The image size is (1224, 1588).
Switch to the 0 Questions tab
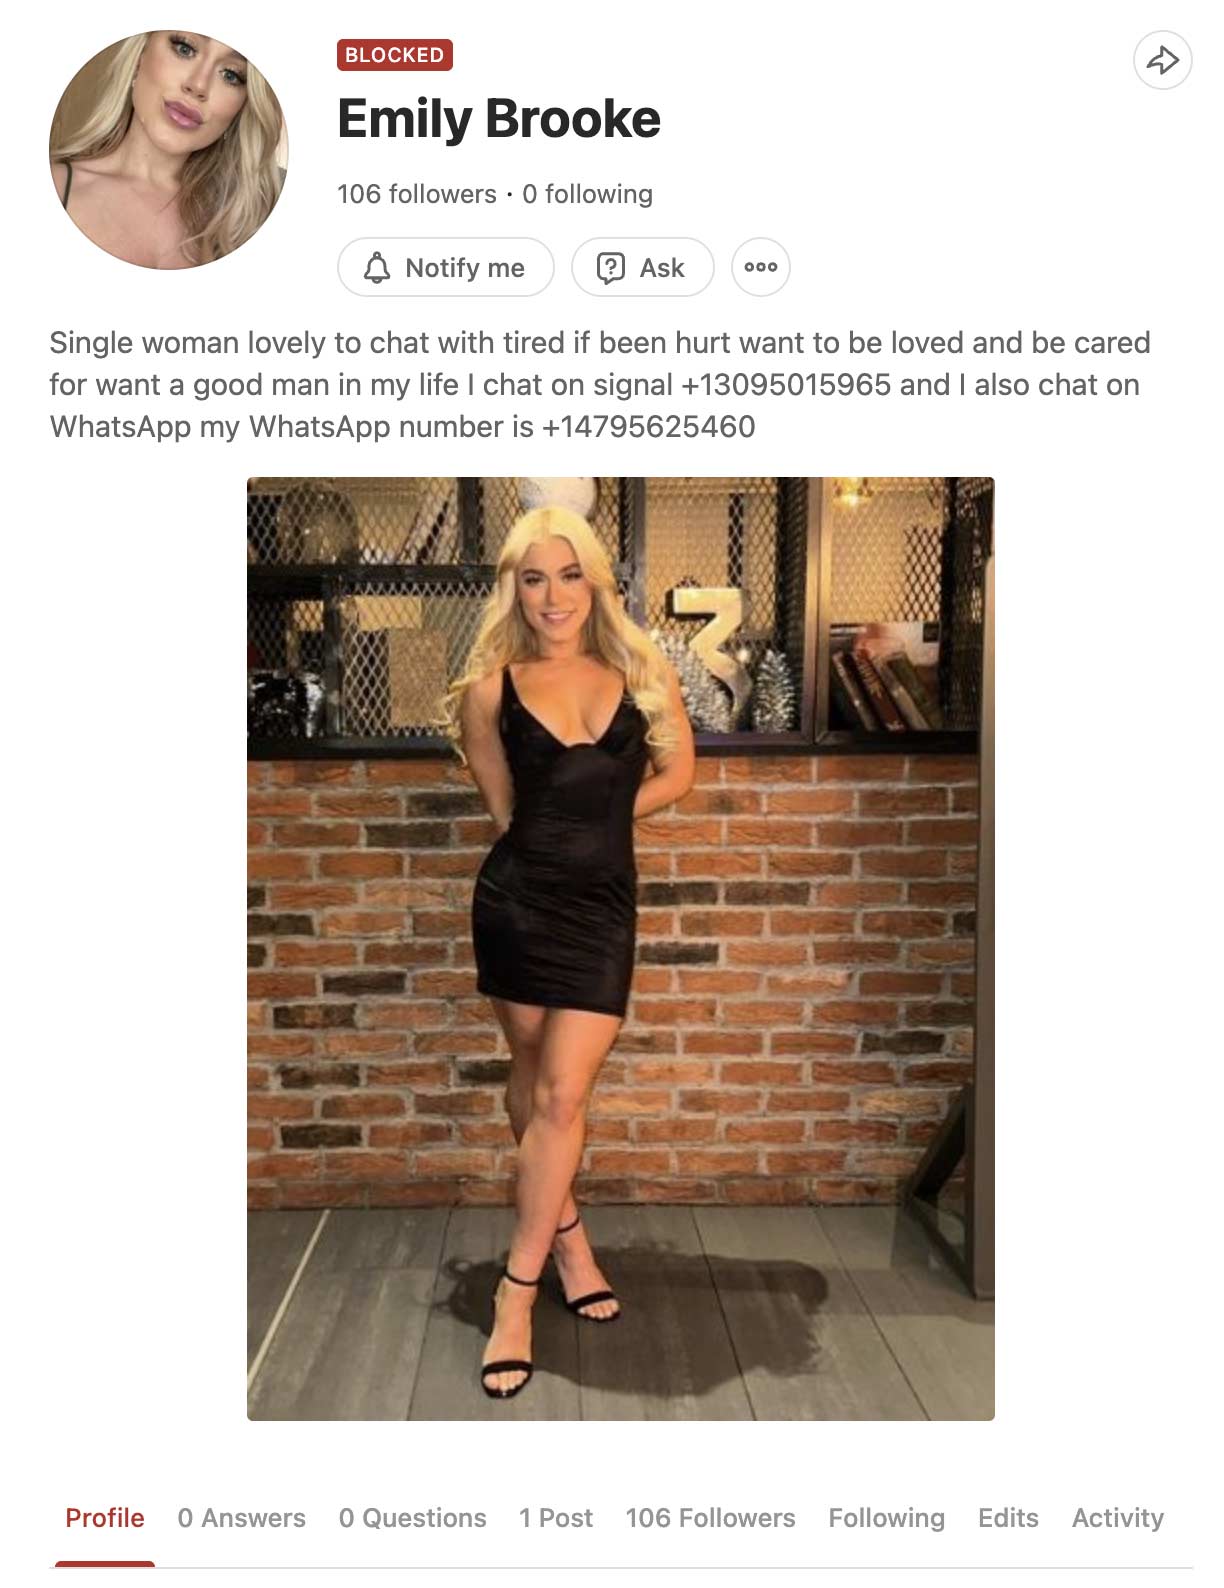click(413, 1518)
